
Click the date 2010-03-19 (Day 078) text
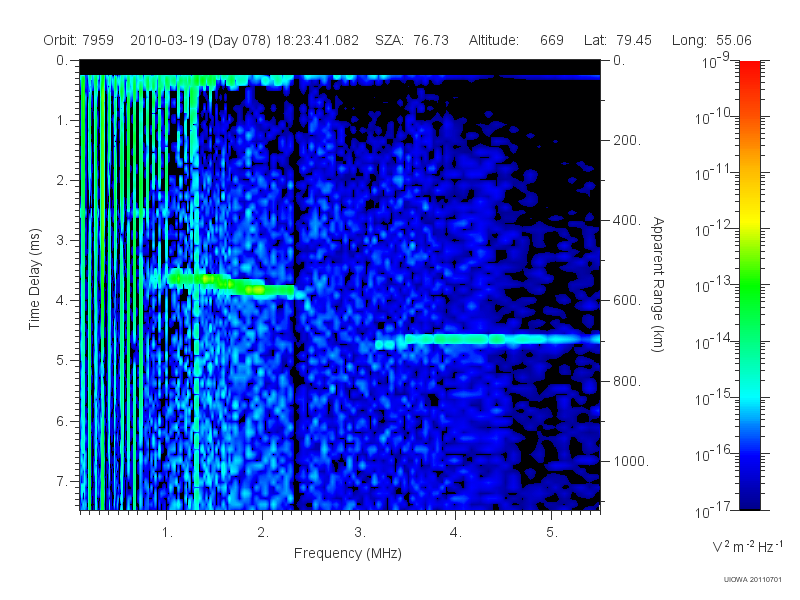201,40
